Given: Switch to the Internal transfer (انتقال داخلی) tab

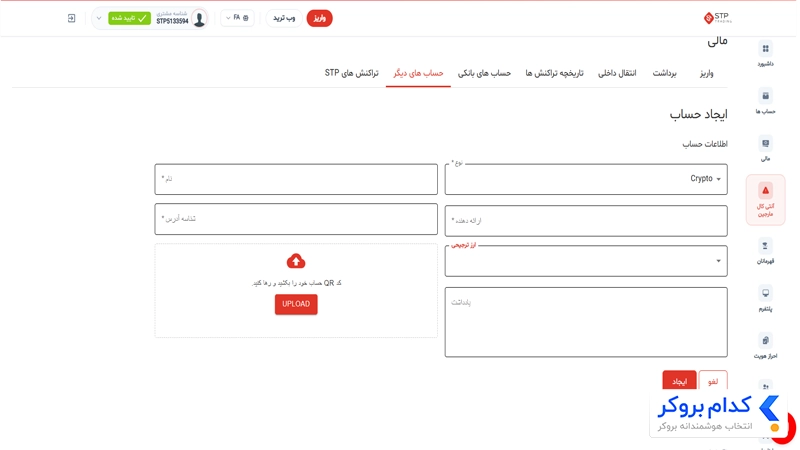Looking at the screenshot, I should click(x=617, y=73).
